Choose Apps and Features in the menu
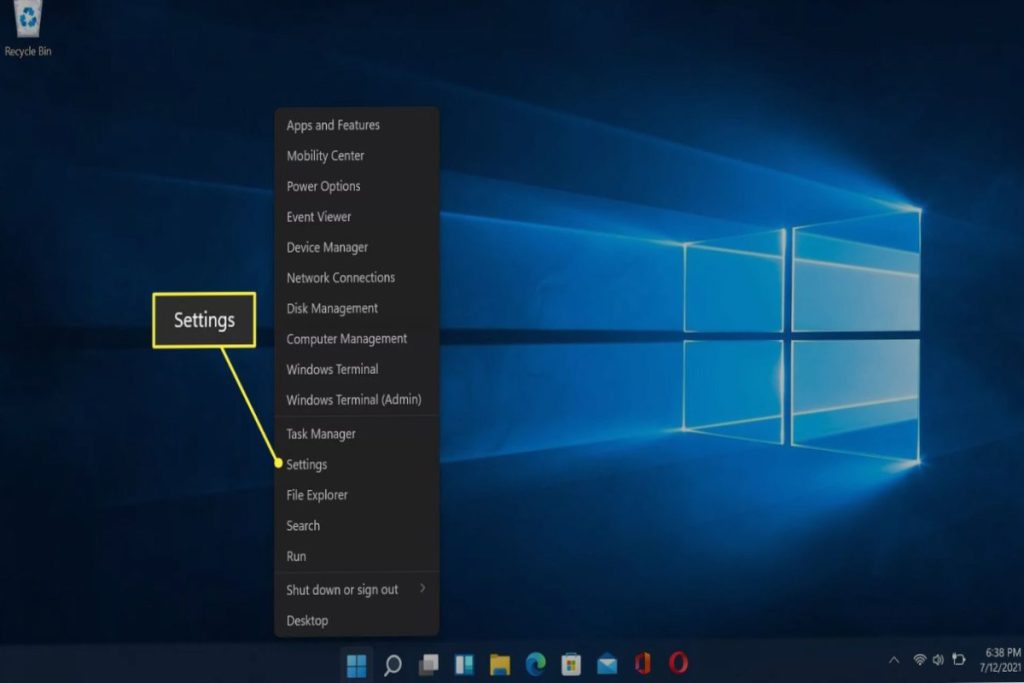The width and height of the screenshot is (1024, 683). point(357,125)
